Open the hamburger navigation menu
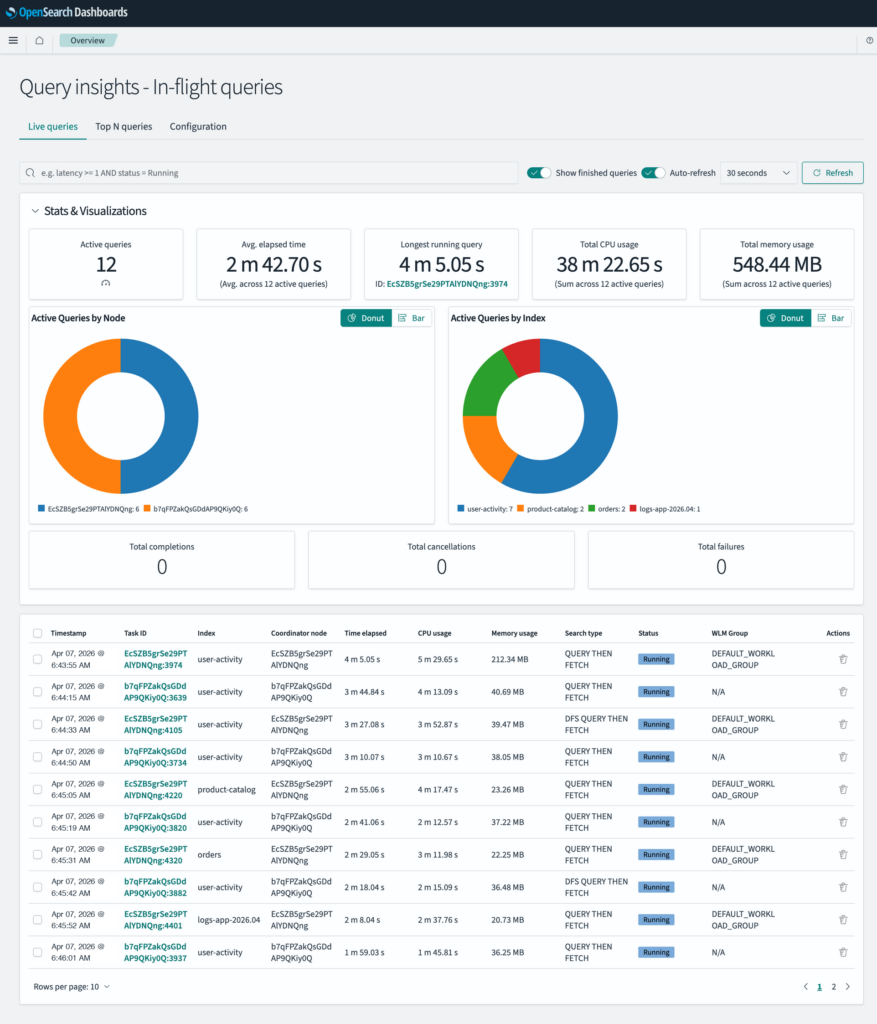This screenshot has height=1024, width=877. coord(13,40)
